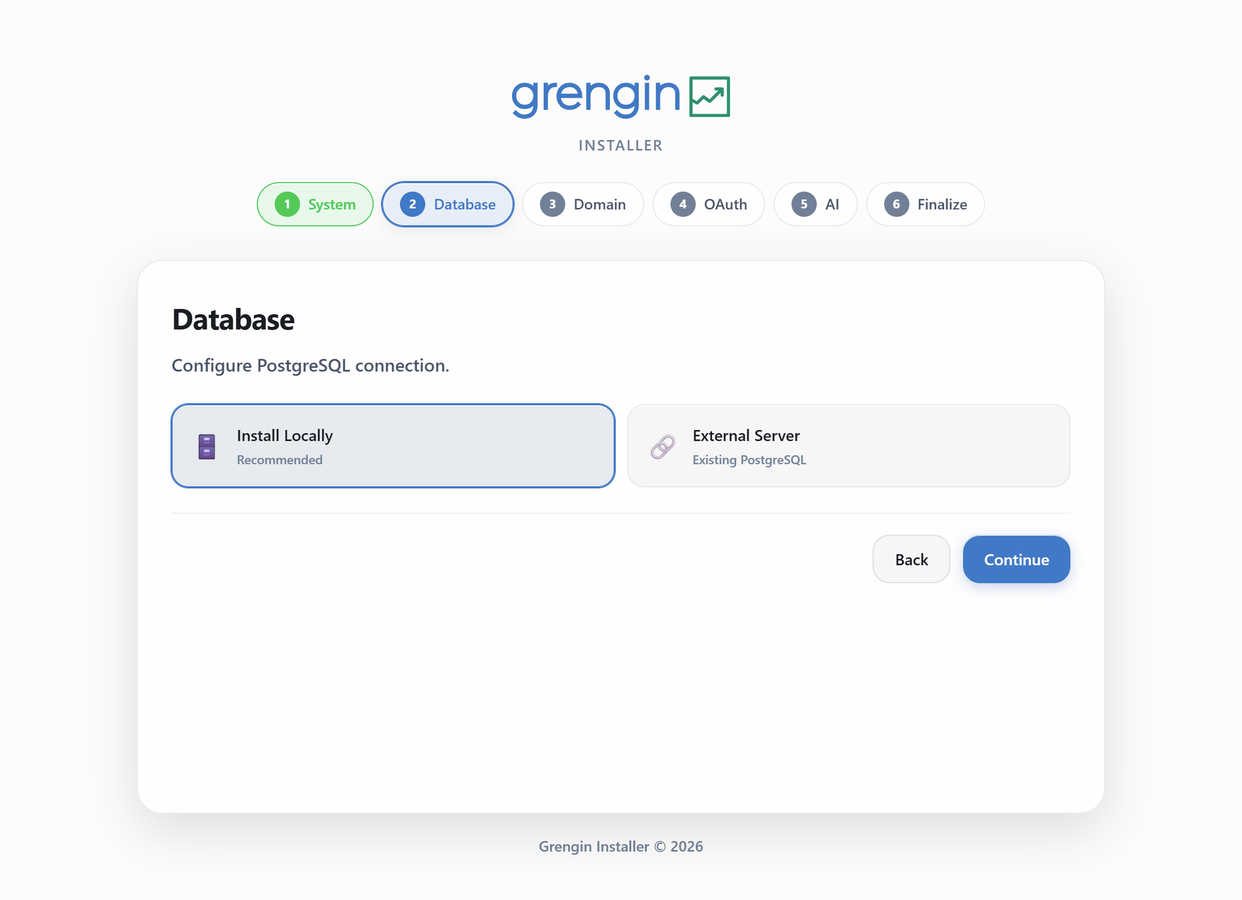This screenshot has width=1242, height=900.
Task: Select the Install Locally option card
Action: (393, 446)
